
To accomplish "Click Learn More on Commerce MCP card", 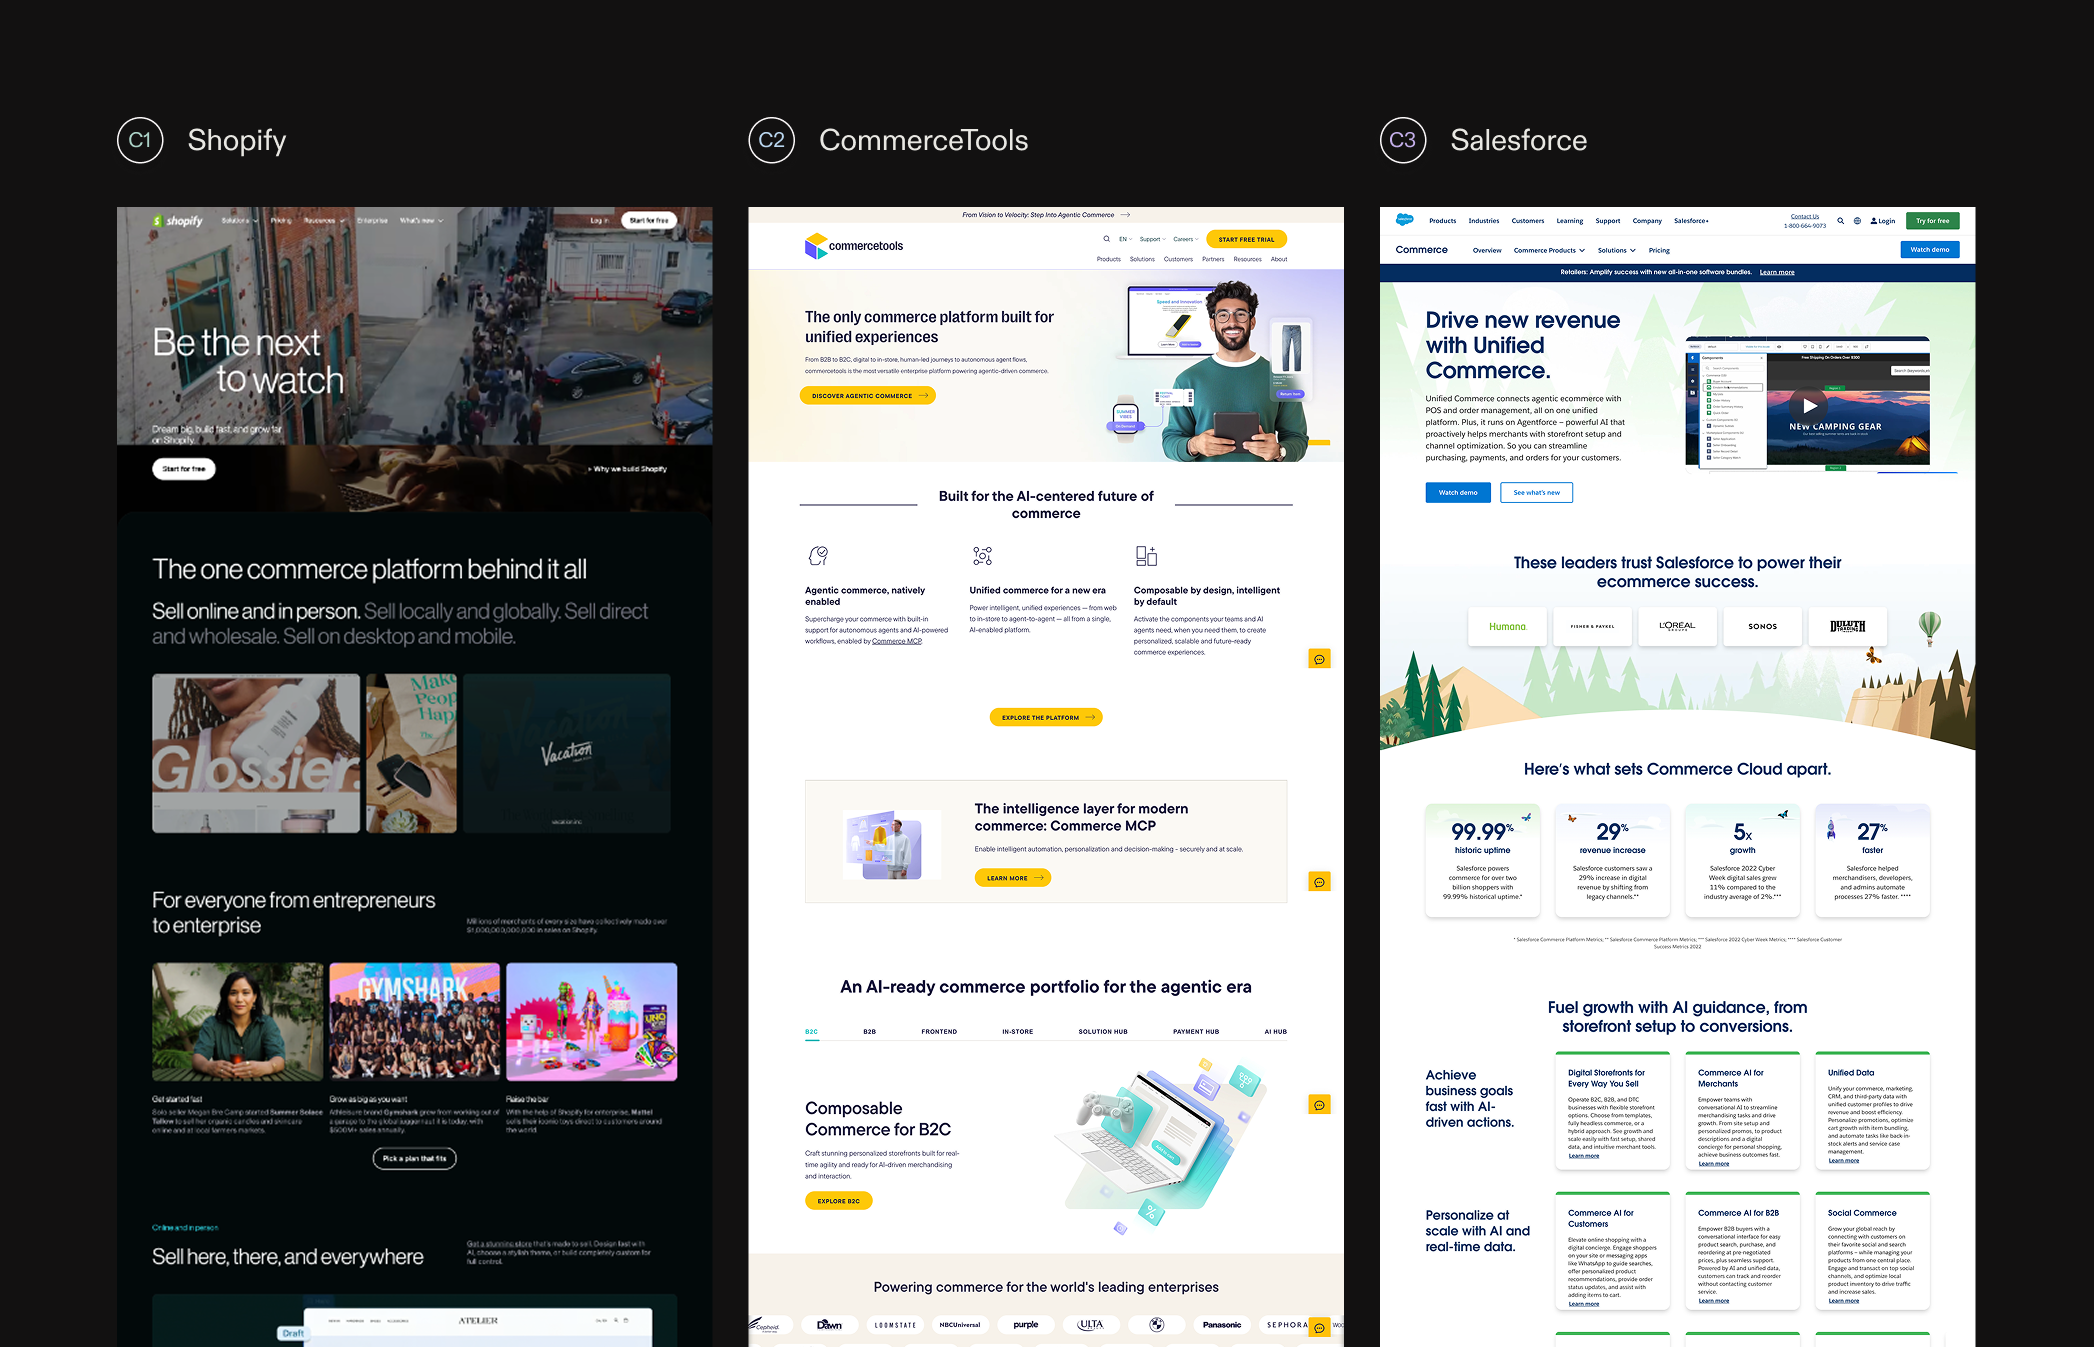I will 1013,878.
